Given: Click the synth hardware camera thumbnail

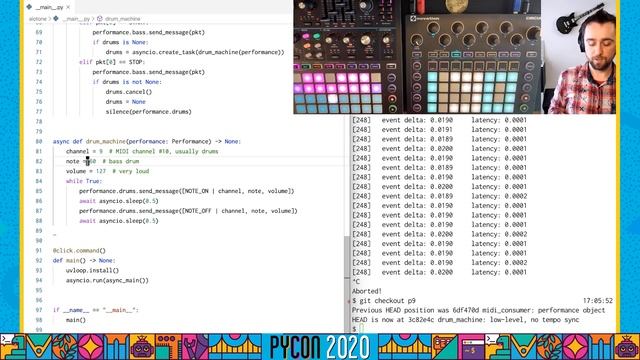Looking at the screenshot, I should [417, 57].
